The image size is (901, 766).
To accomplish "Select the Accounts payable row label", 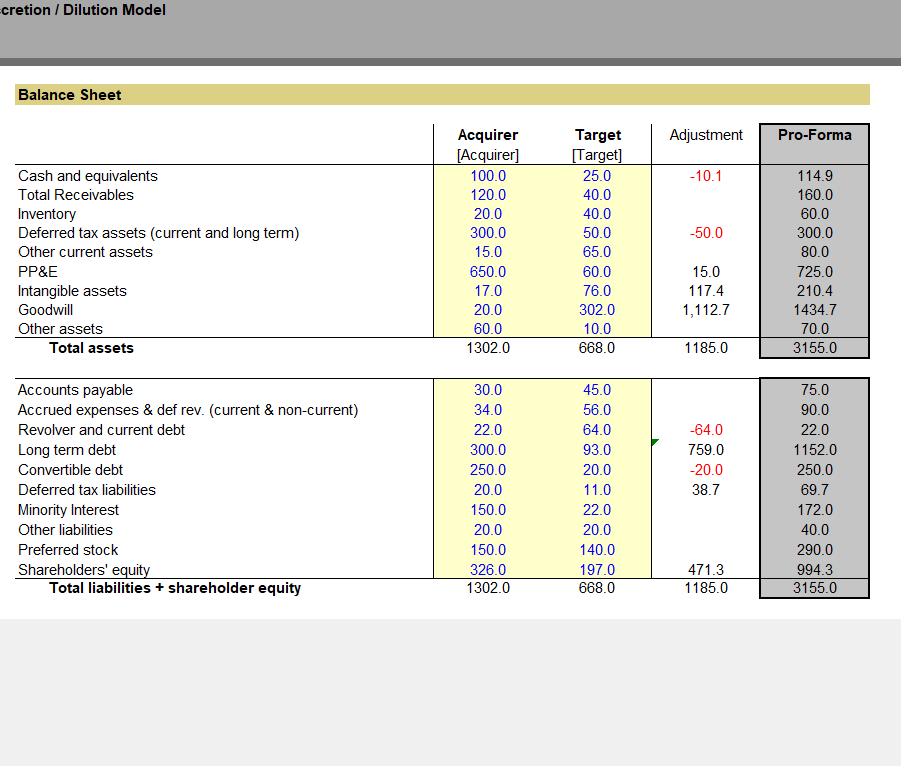I will [75, 390].
